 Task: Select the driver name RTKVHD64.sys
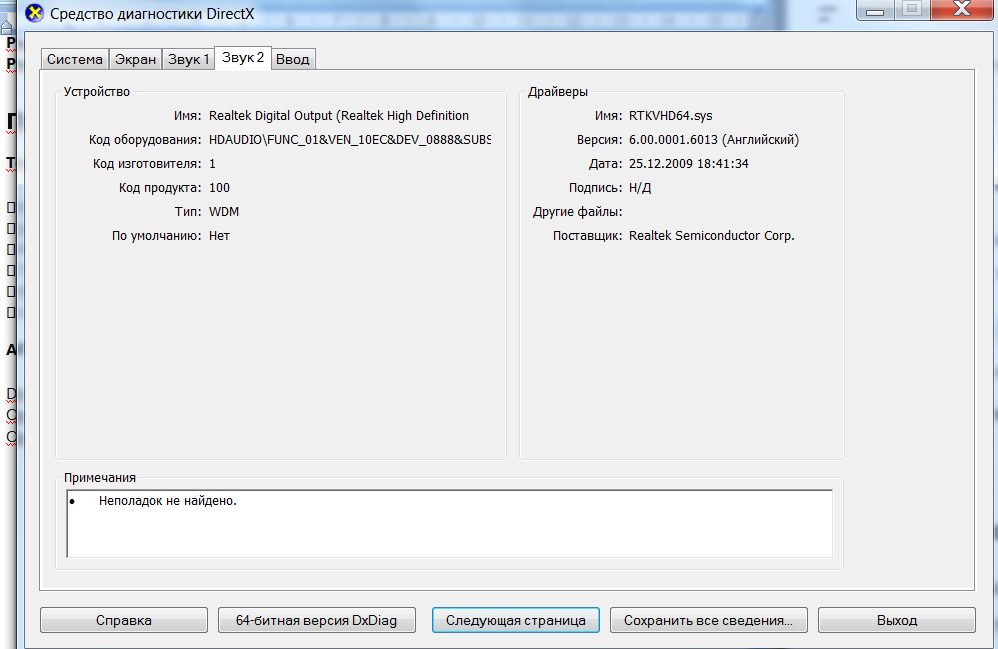(670, 116)
